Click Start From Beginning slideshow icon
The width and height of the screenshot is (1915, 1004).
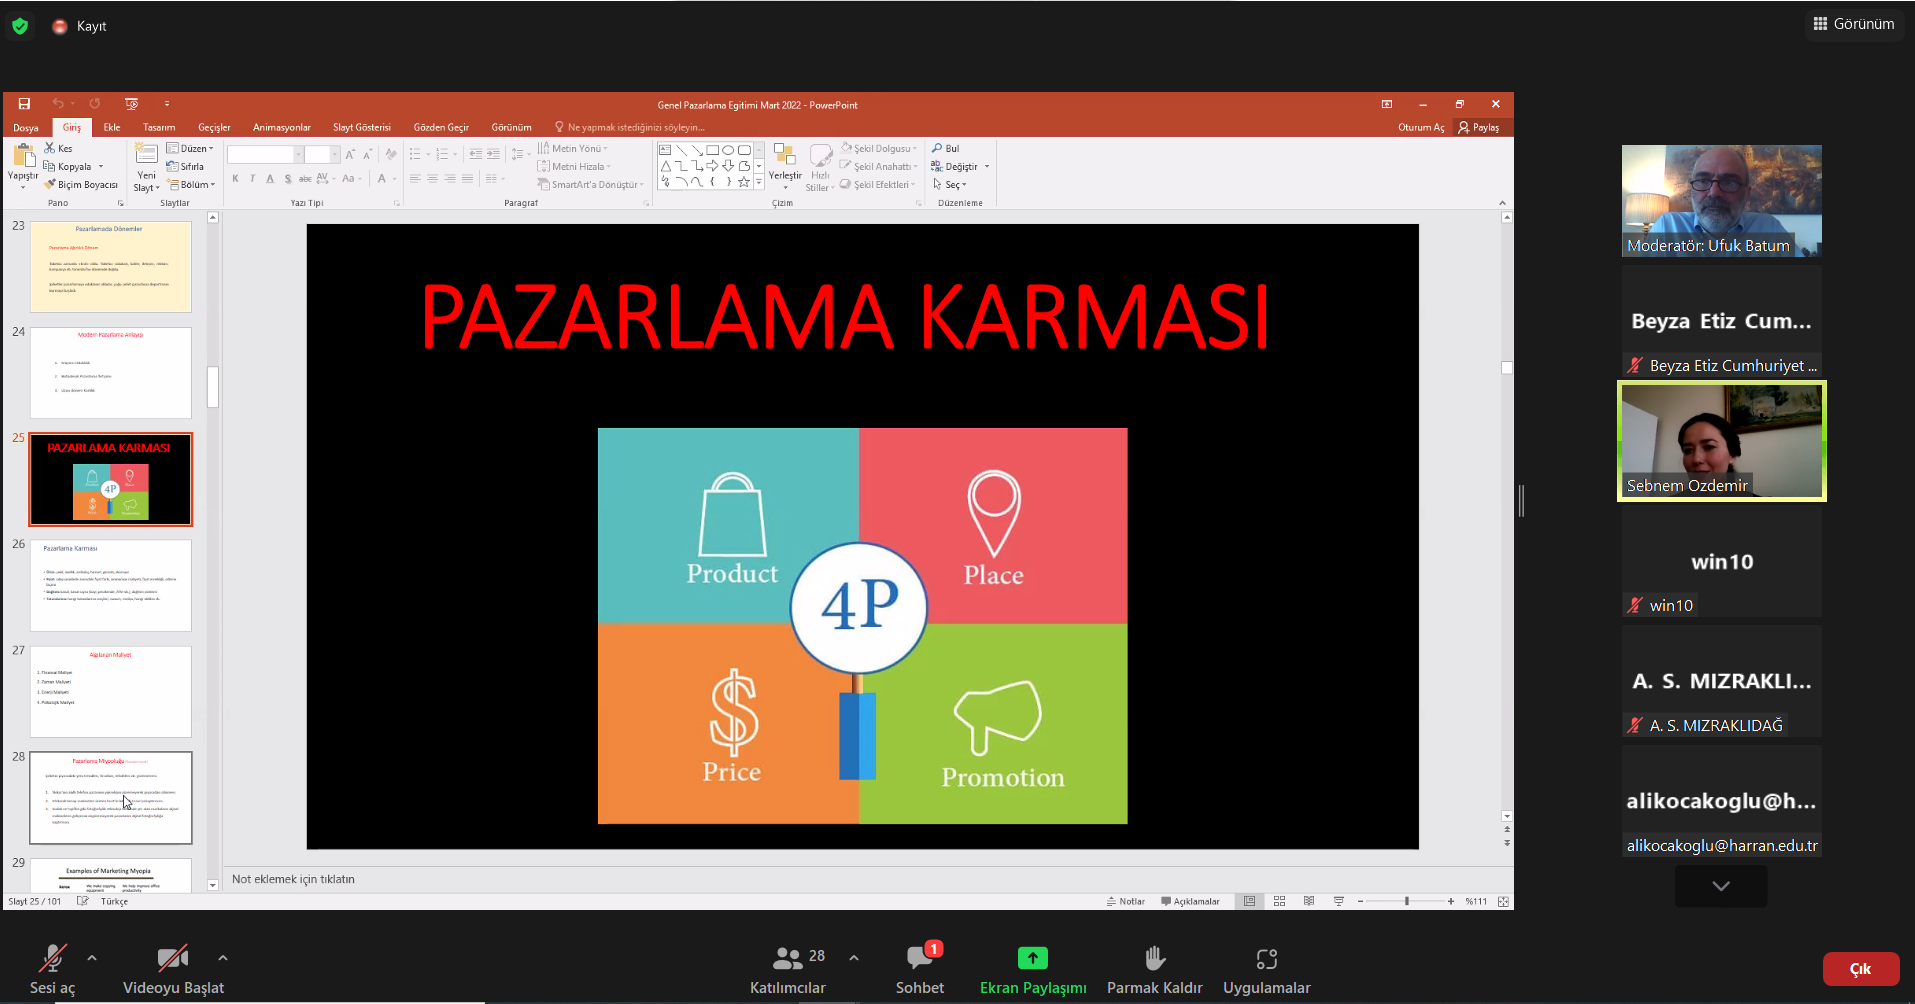tap(131, 104)
